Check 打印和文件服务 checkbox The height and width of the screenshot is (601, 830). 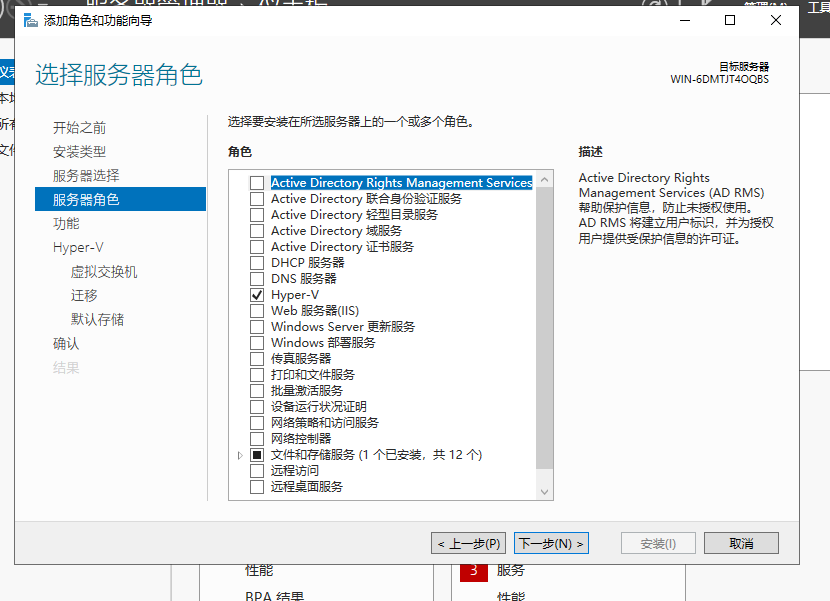[x=257, y=374]
